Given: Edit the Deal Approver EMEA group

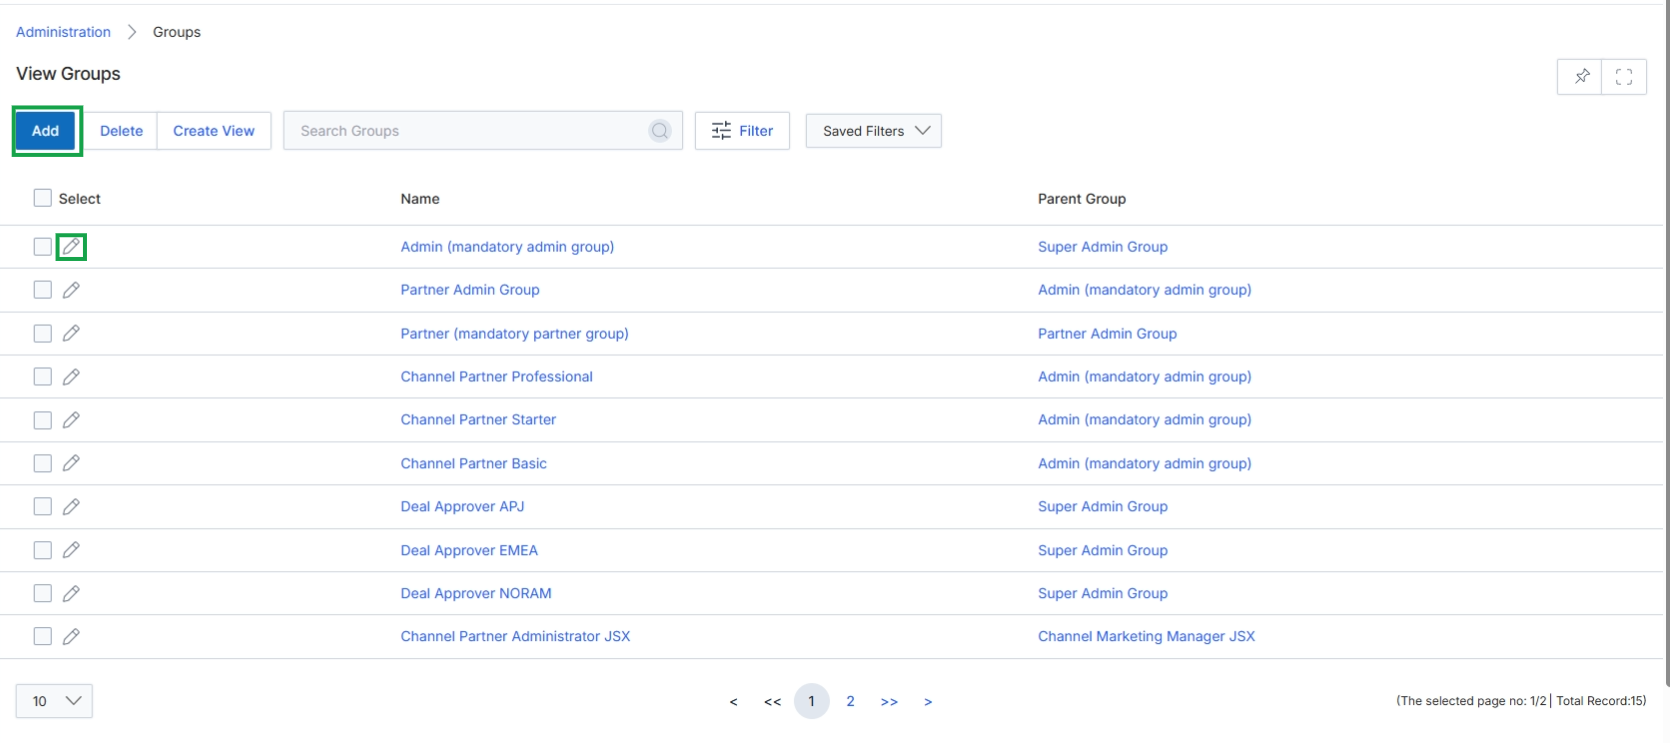Looking at the screenshot, I should click(71, 550).
